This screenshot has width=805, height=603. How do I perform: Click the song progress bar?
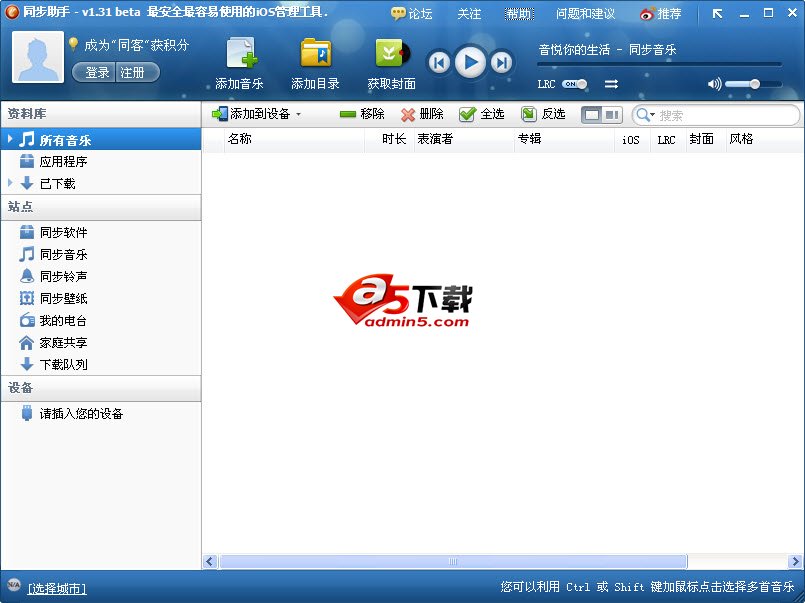click(659, 65)
